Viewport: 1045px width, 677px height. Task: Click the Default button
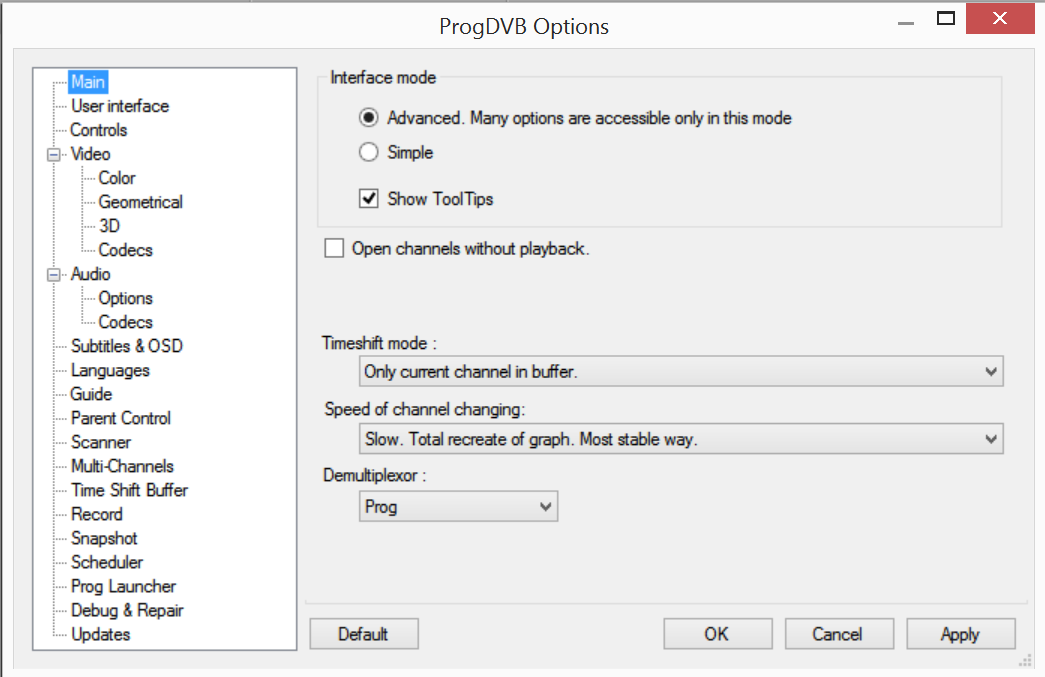tap(363, 634)
